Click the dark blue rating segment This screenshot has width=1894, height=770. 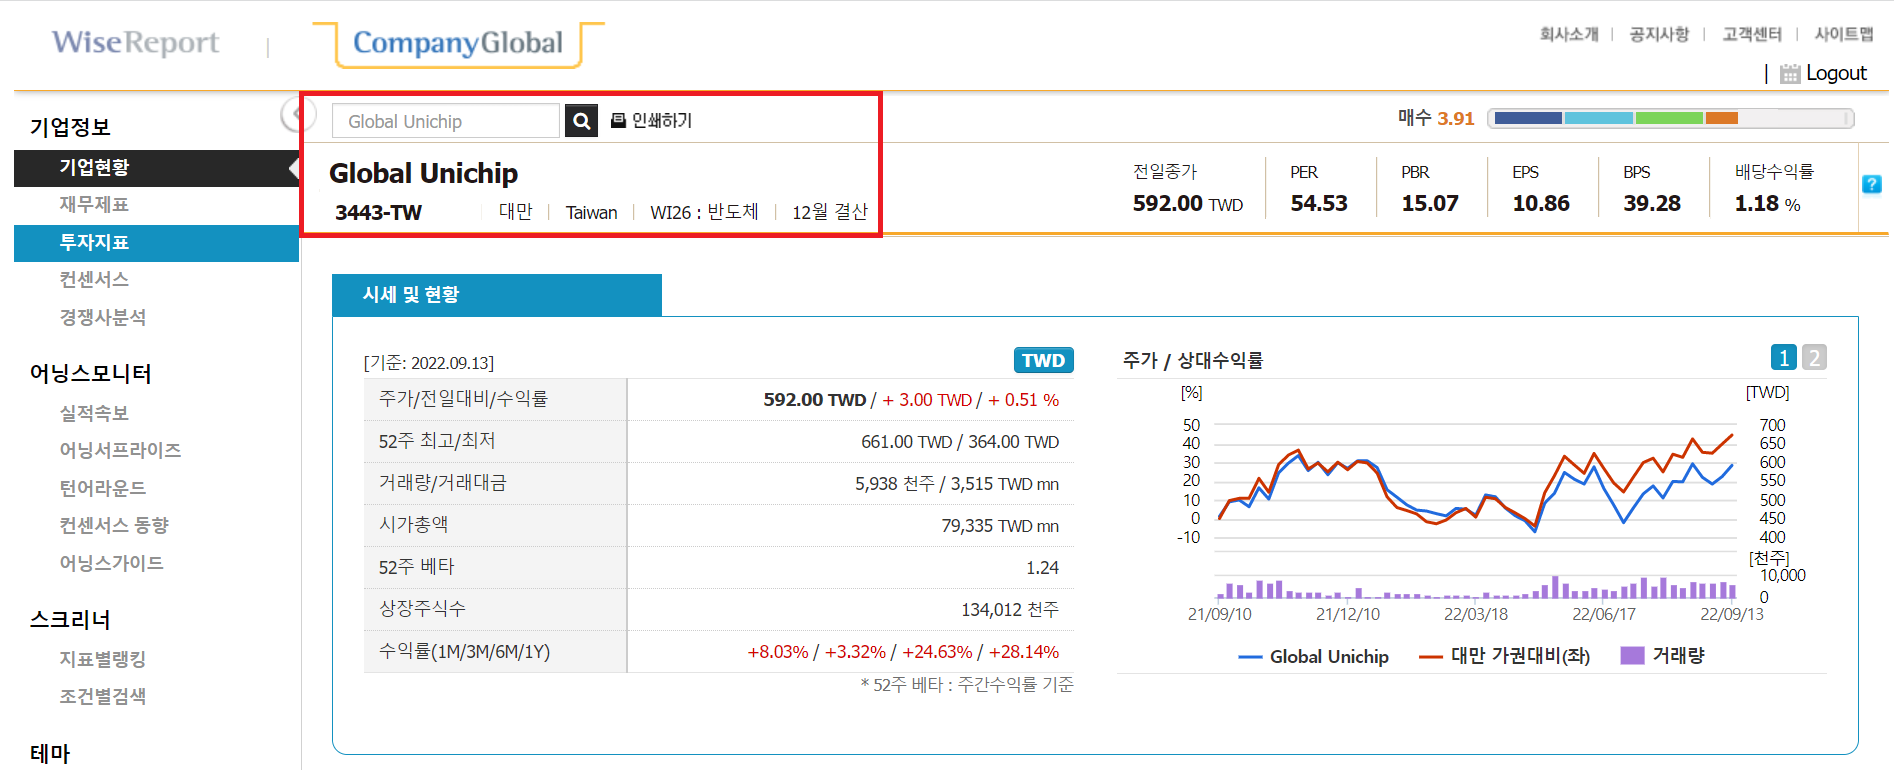pyautogui.click(x=1528, y=118)
